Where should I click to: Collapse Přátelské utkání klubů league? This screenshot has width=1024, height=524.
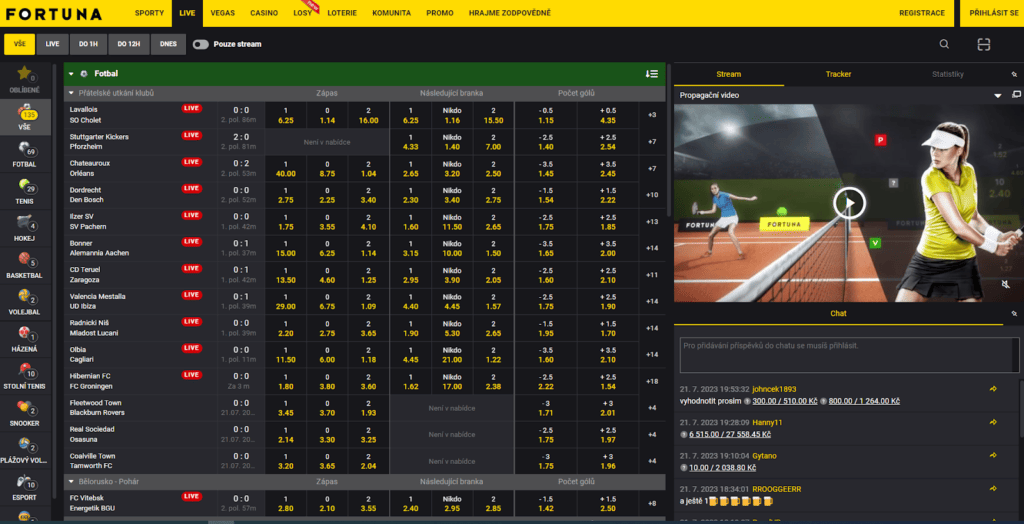(72, 93)
